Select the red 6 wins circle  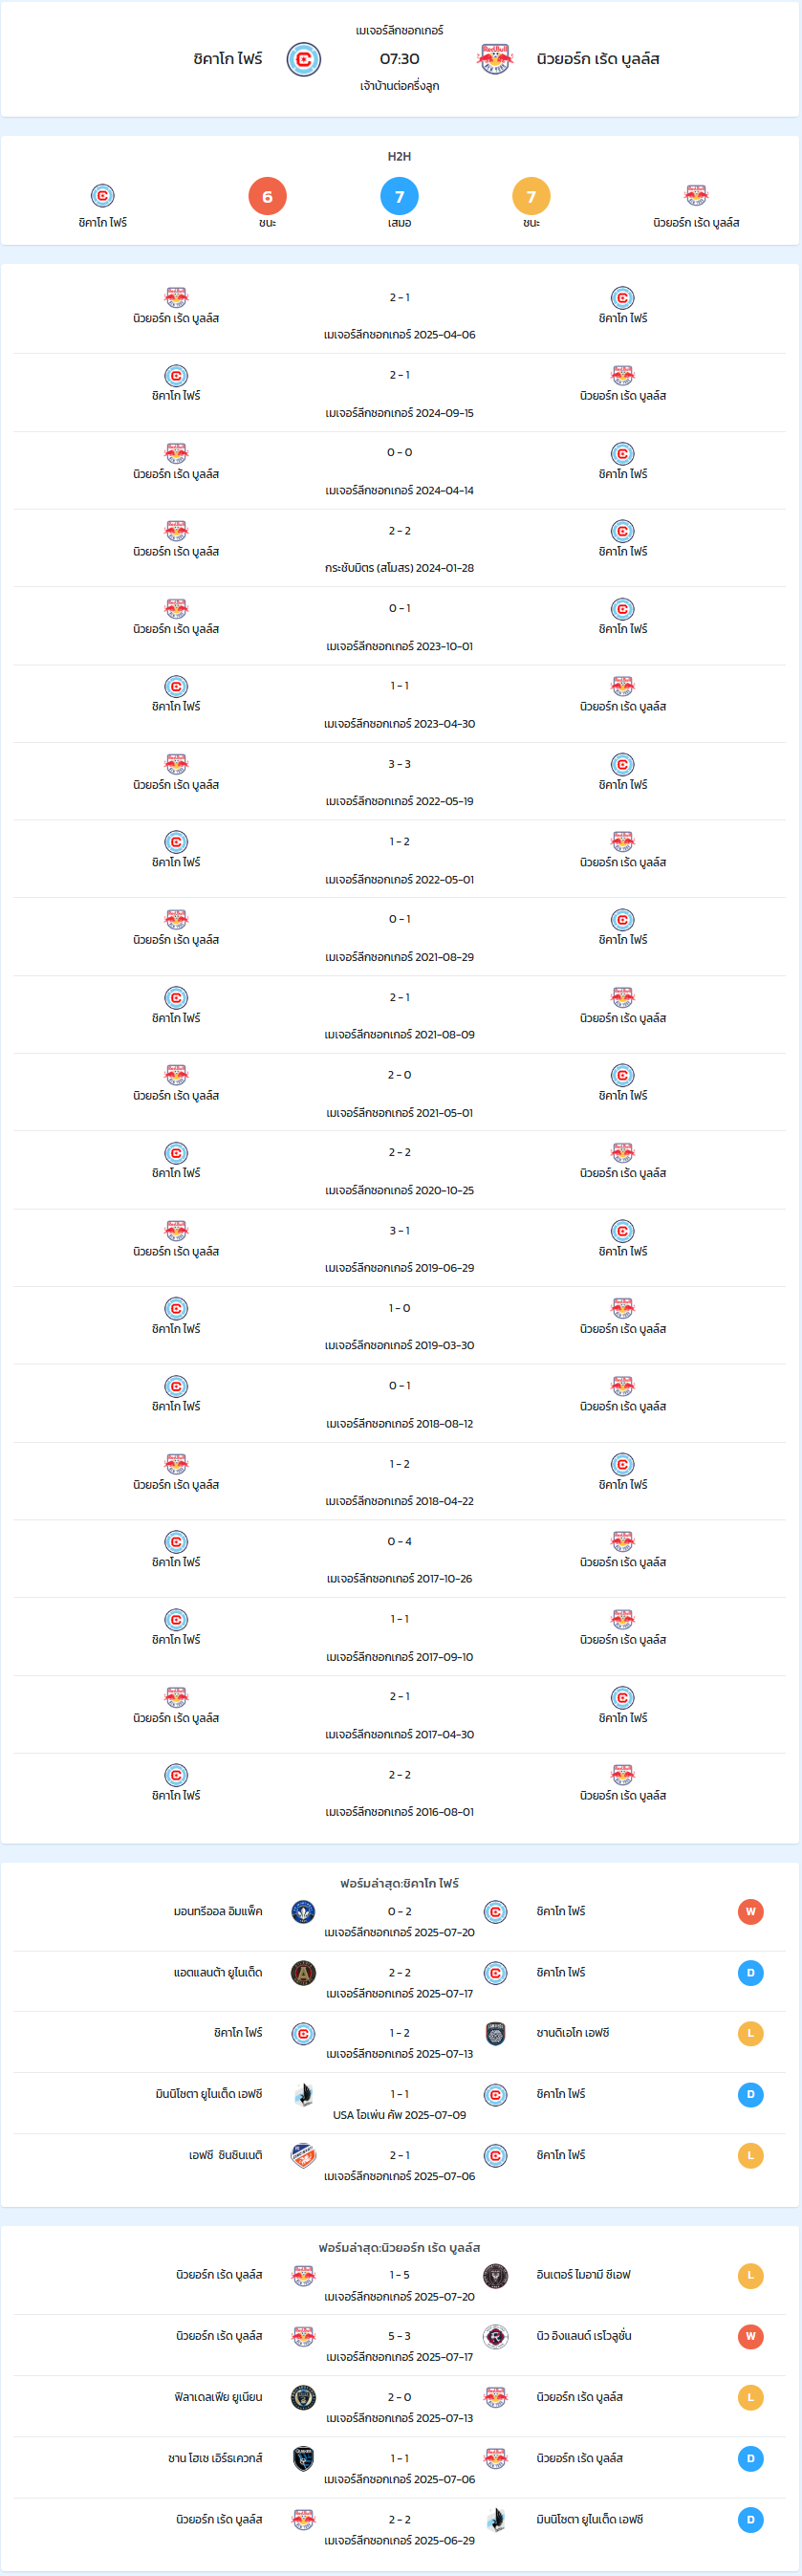(x=267, y=196)
